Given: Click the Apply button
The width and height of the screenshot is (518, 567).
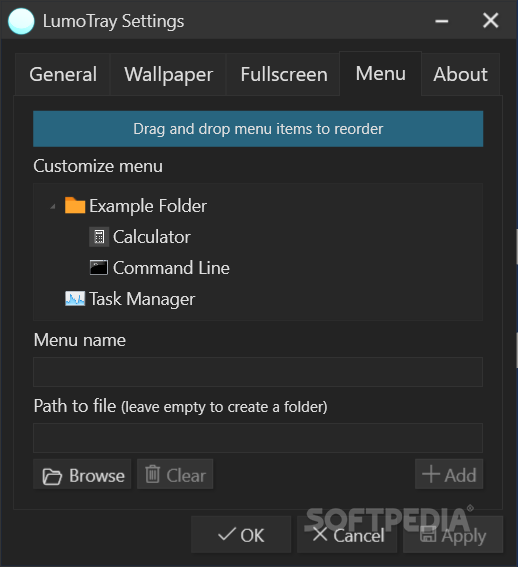Looking at the screenshot, I should click(453, 534).
